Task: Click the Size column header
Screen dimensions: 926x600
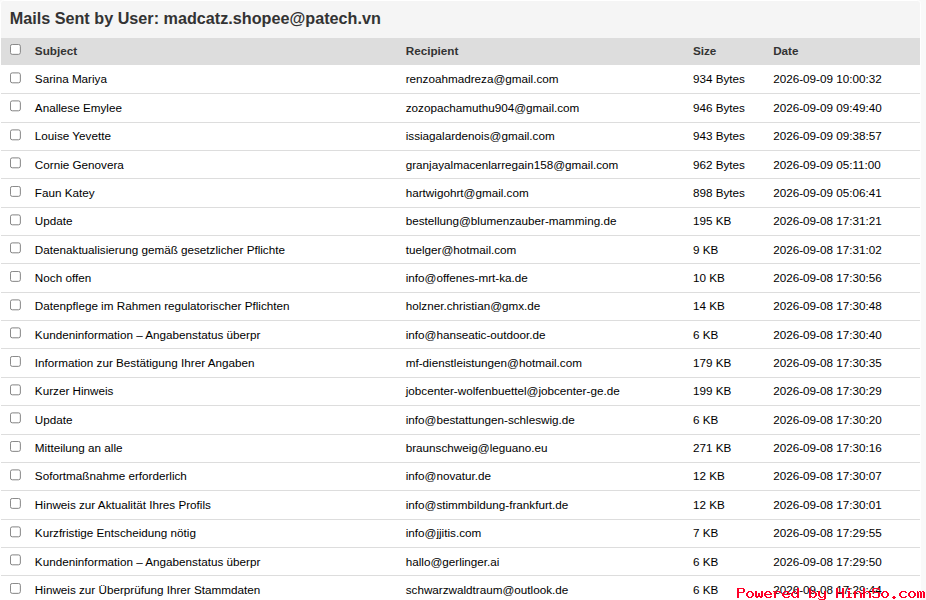Action: coord(704,51)
